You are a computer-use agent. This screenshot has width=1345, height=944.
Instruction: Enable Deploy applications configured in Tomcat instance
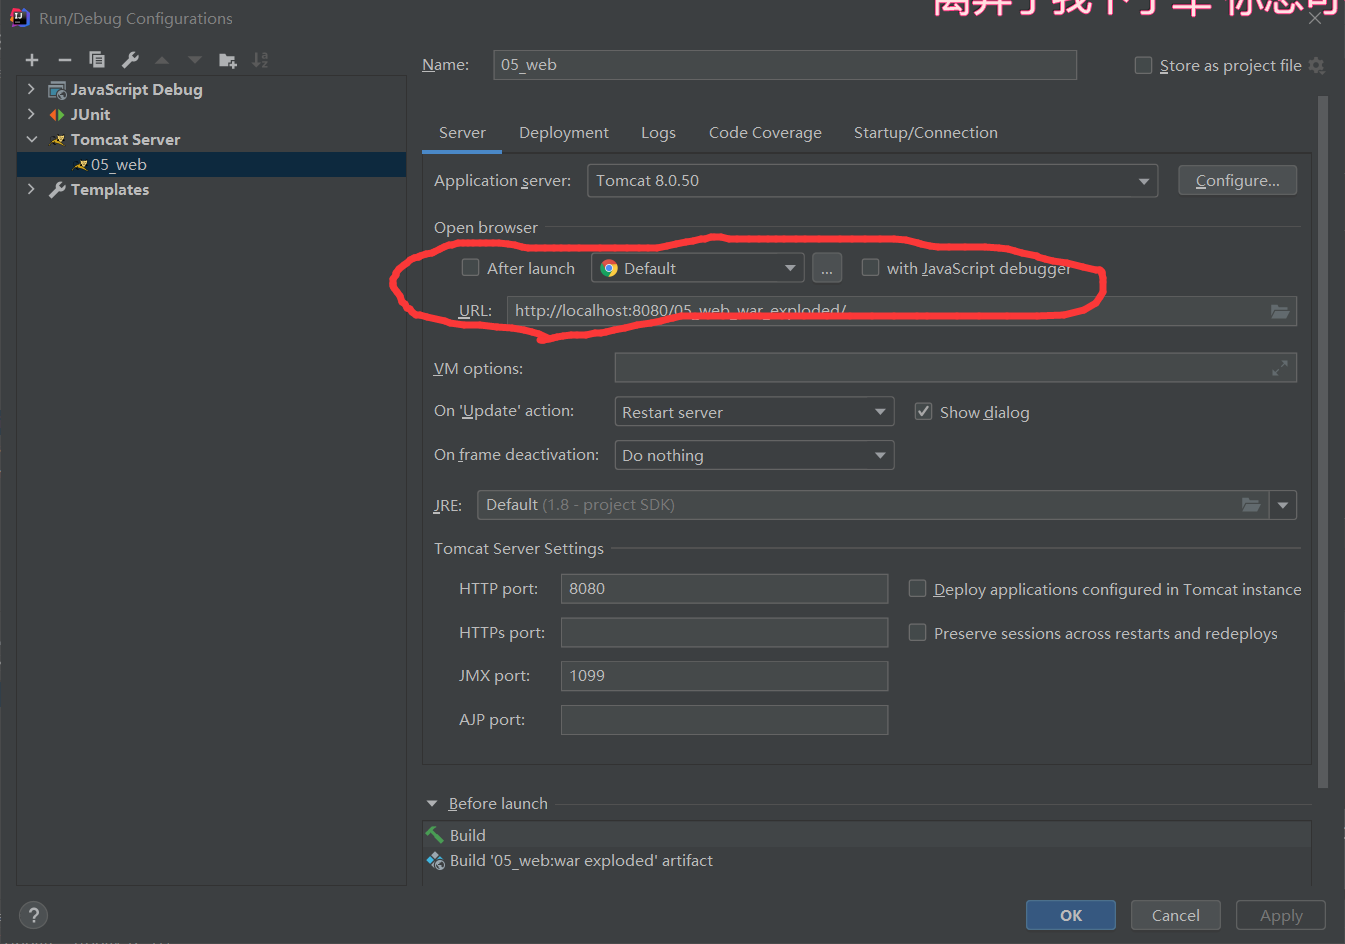917,589
